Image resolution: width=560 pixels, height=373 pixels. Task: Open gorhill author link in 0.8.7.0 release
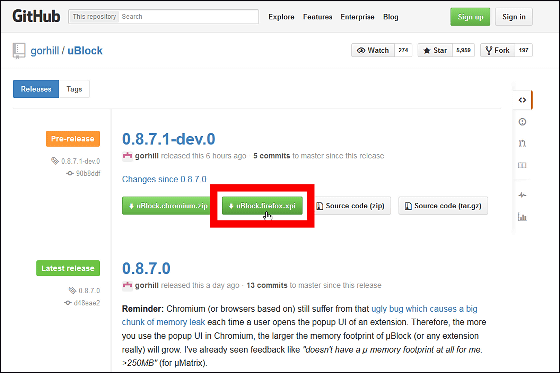pyautogui.click(x=147, y=285)
